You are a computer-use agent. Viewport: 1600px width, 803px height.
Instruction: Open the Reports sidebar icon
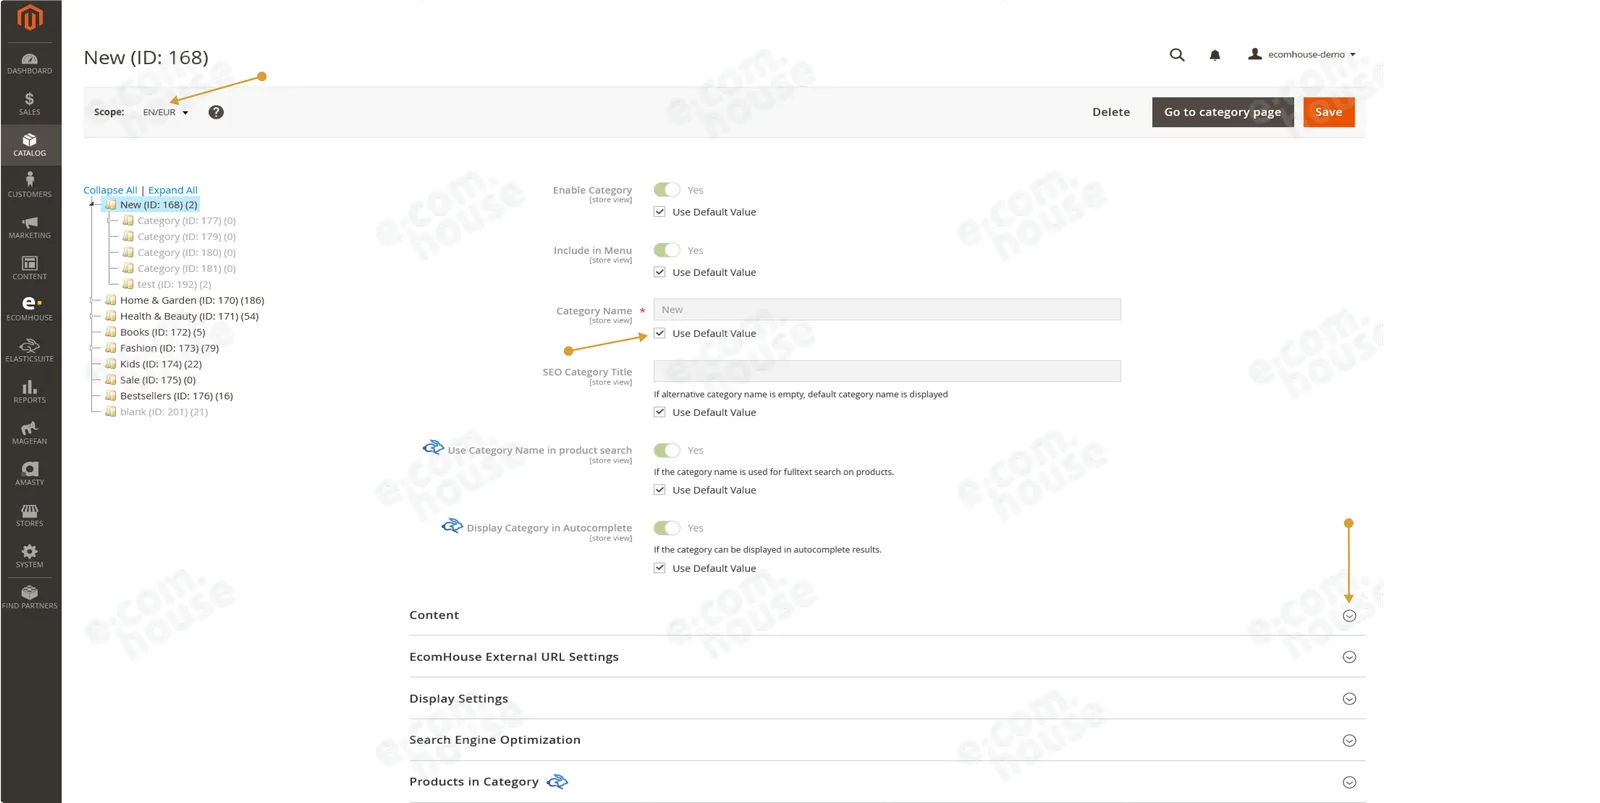click(x=30, y=391)
